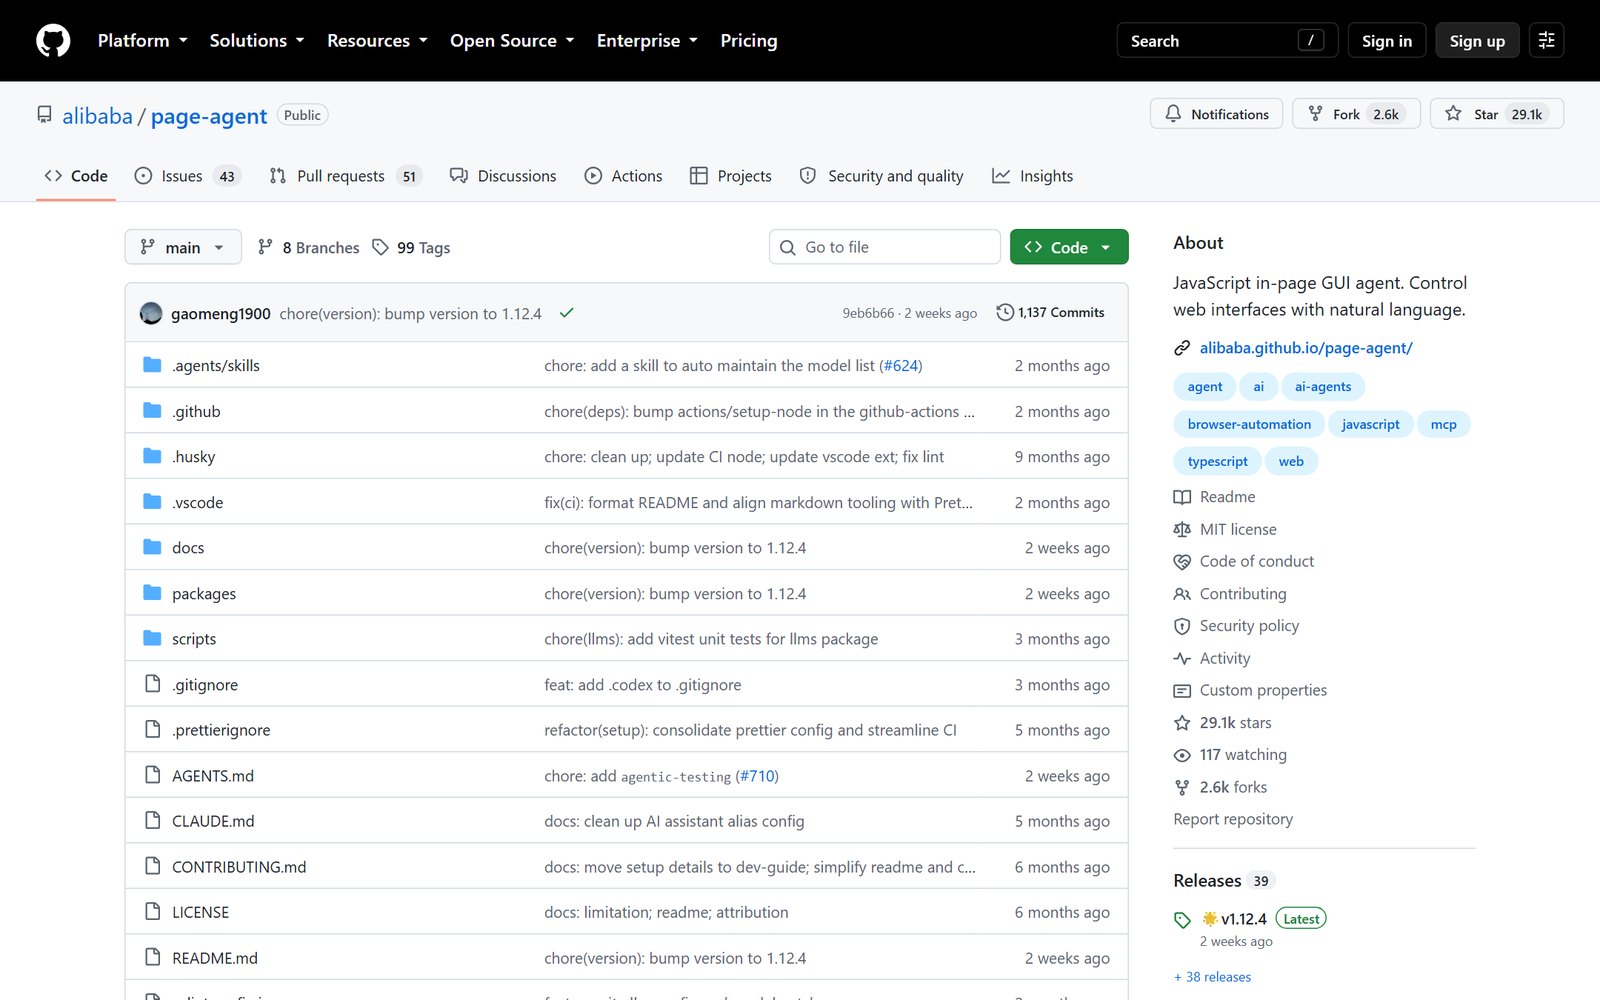Click the scales icon next to MIT license
This screenshot has height=1000, width=1600.
click(x=1182, y=530)
